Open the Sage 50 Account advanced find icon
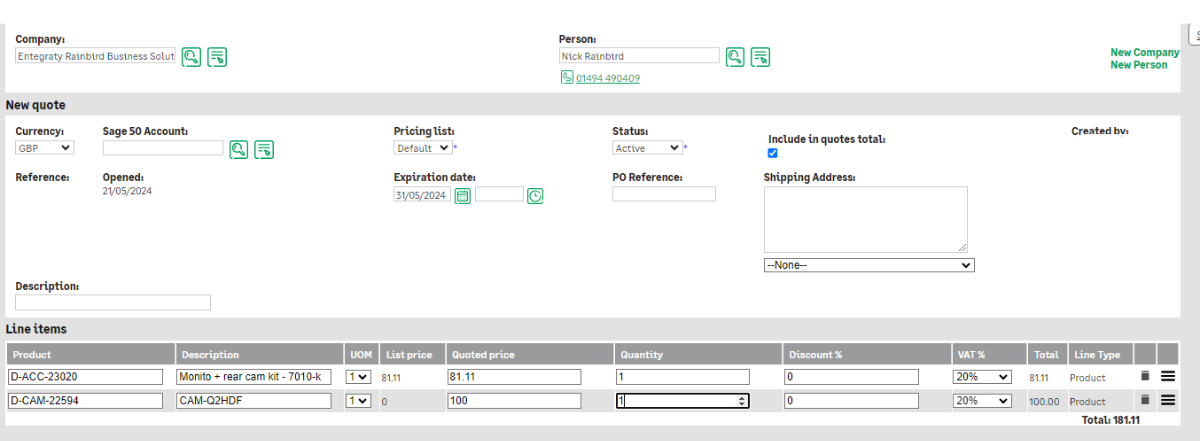The height and width of the screenshot is (441, 1200). click(x=264, y=149)
